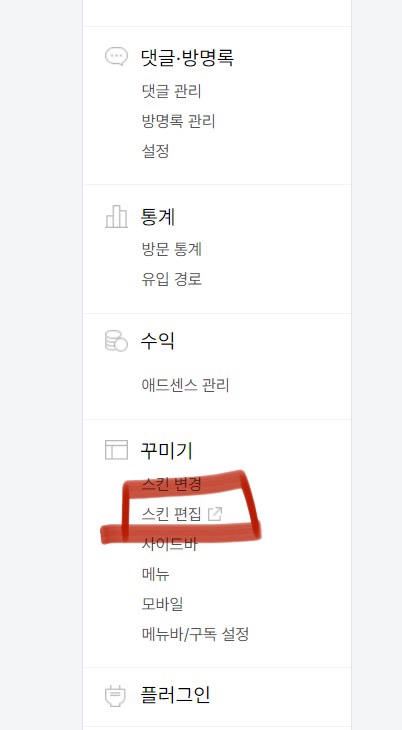Select 모바일 under 꾸미기
The width and height of the screenshot is (402, 730).
[163, 604]
